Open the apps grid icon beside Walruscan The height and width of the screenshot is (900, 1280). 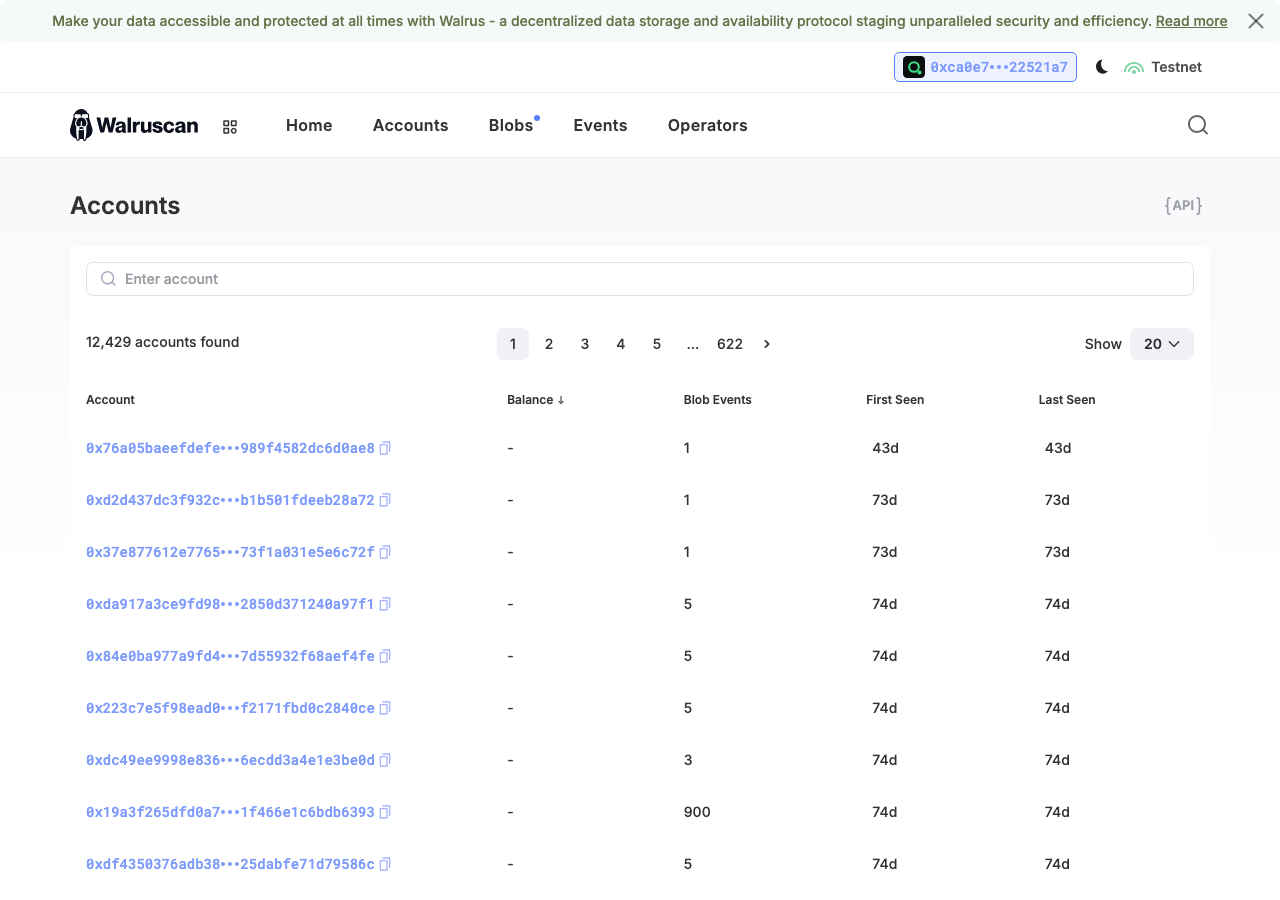[230, 126]
